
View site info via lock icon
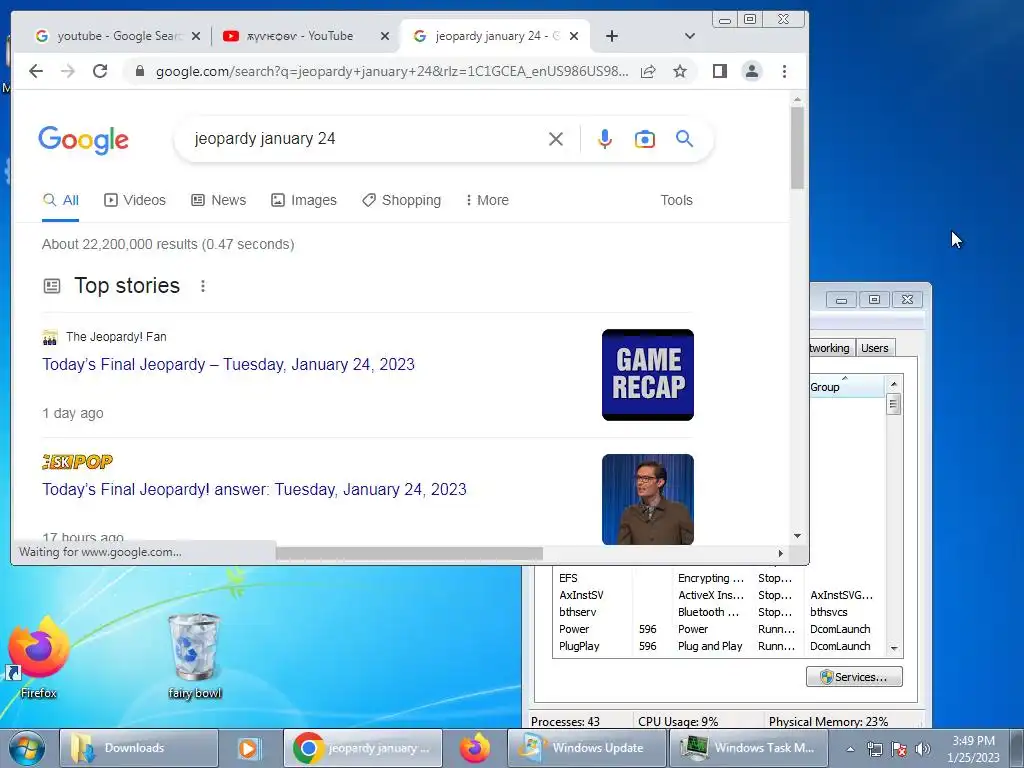139,71
